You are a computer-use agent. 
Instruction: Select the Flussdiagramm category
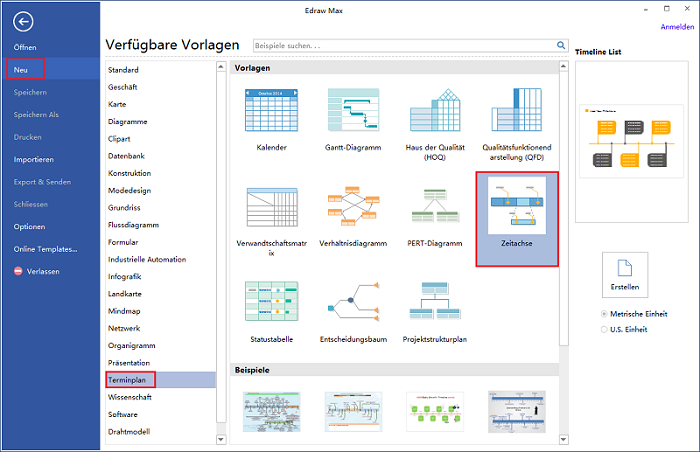133,225
